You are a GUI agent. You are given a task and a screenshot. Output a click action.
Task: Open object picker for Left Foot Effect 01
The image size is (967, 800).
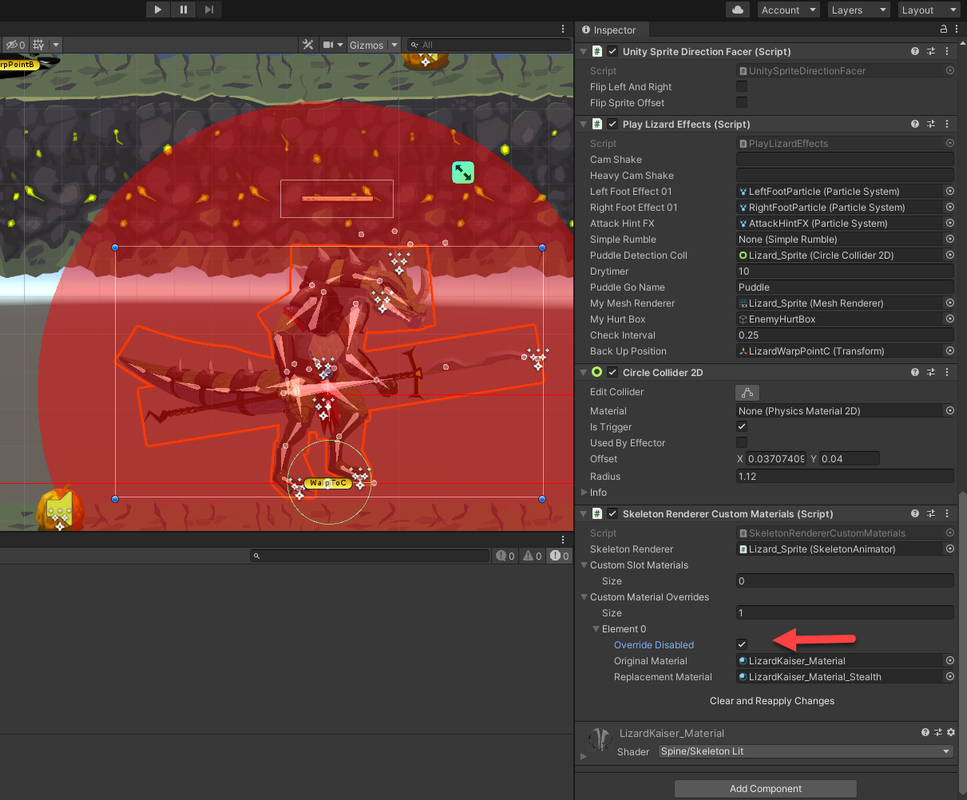tap(950, 191)
